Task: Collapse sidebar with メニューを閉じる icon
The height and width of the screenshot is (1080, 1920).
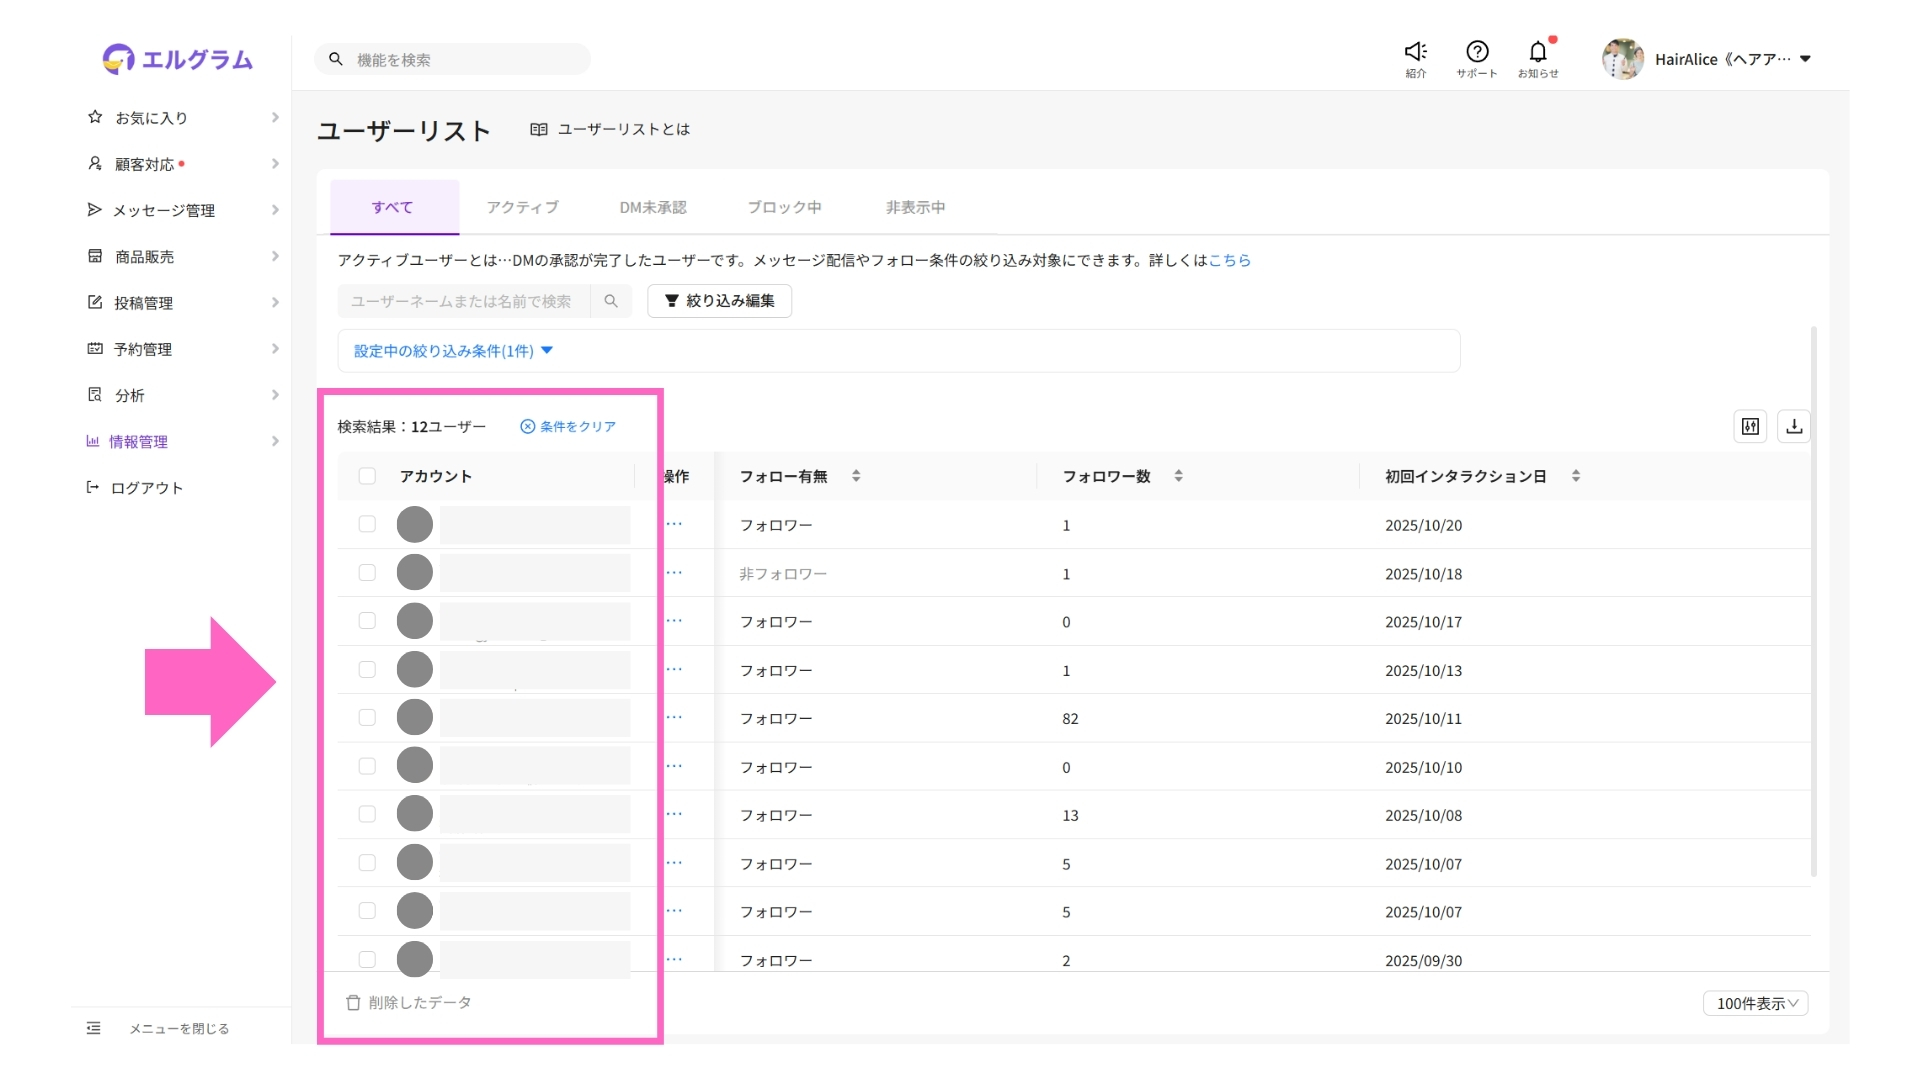Action: pos(94,1028)
